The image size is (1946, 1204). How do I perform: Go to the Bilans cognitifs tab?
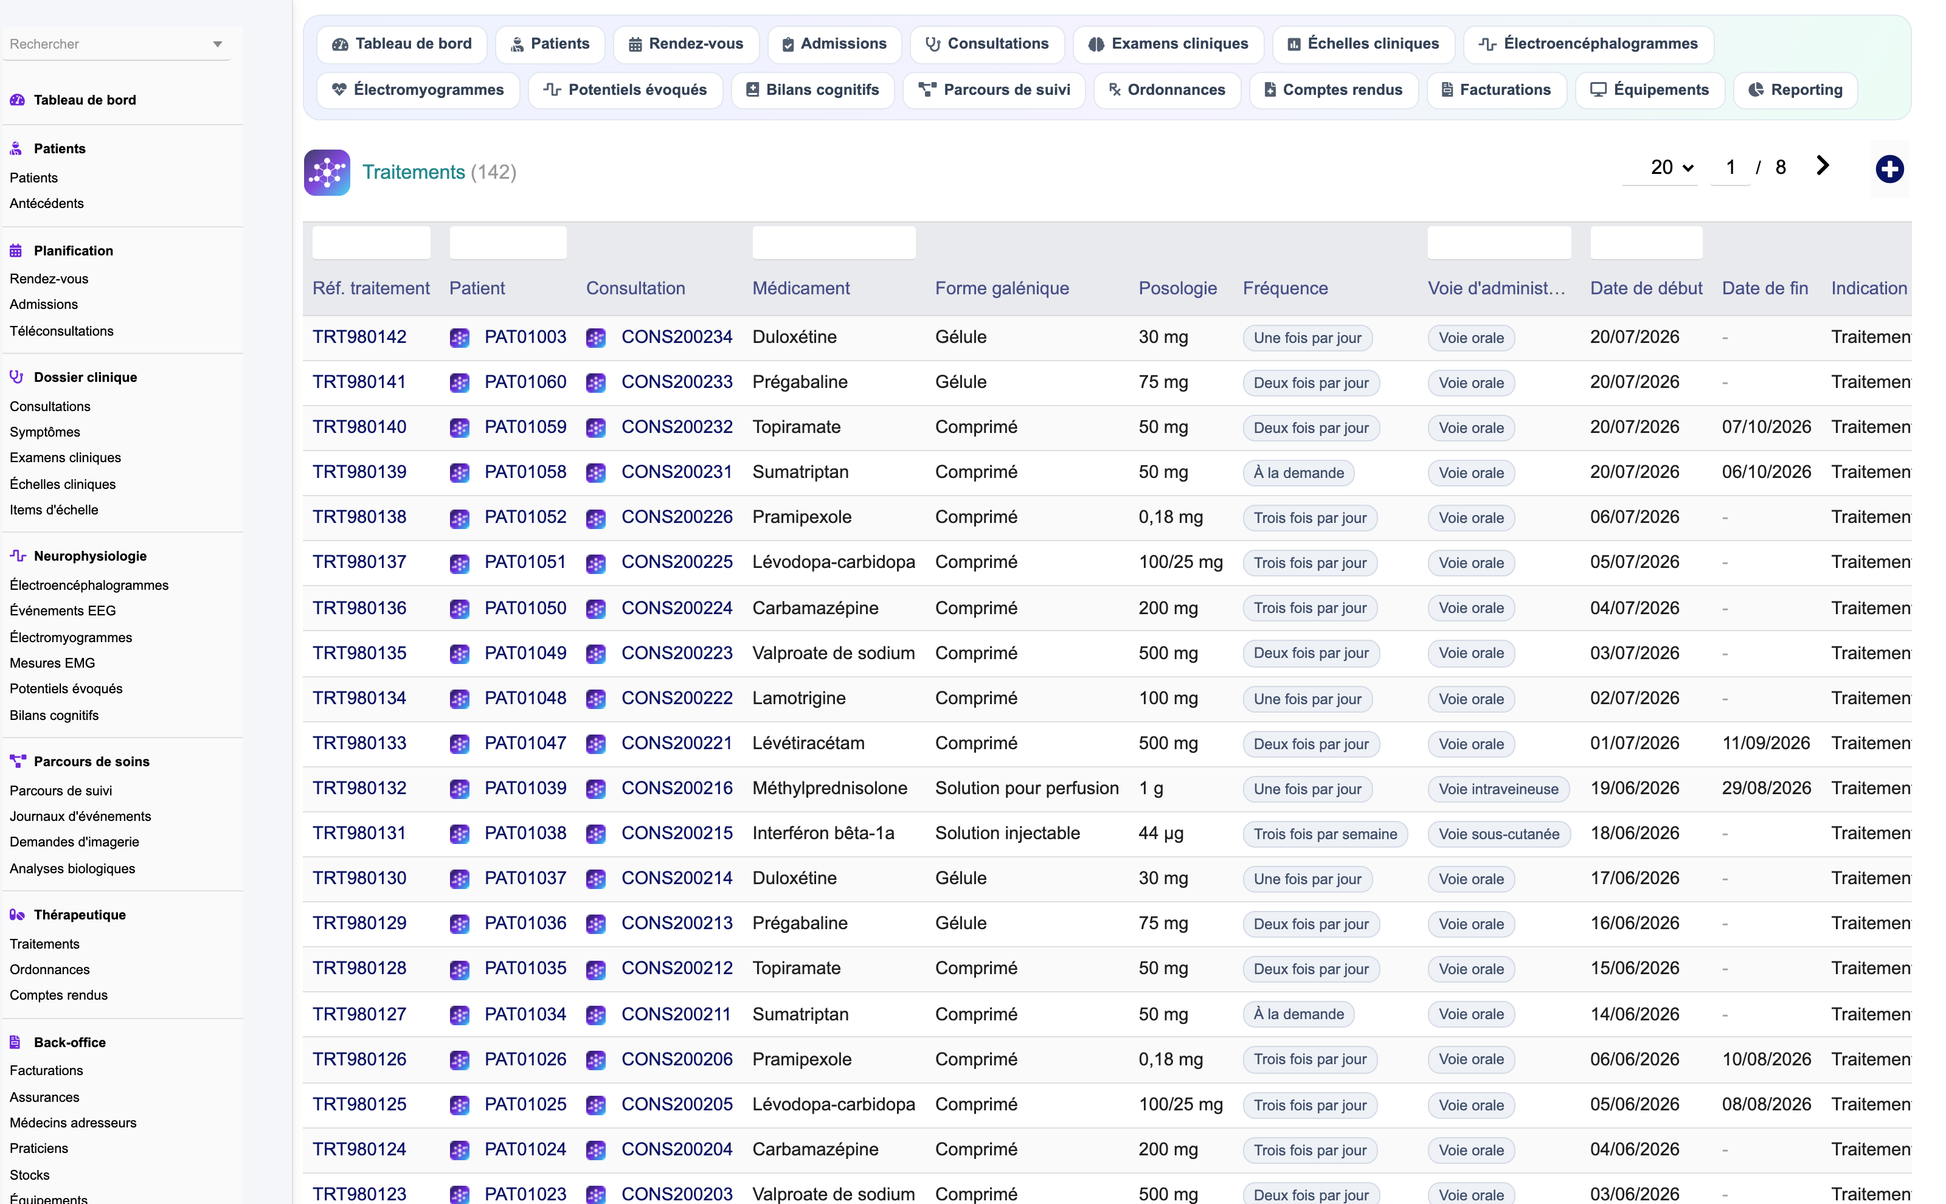pos(813,90)
